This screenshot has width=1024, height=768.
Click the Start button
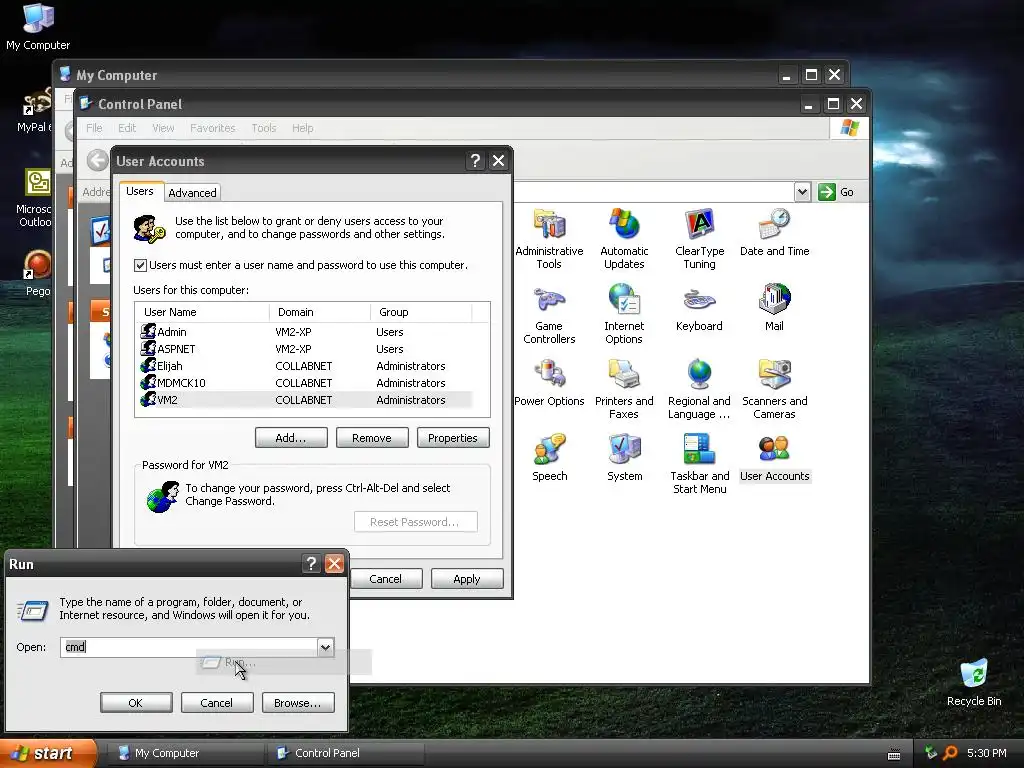[47, 753]
